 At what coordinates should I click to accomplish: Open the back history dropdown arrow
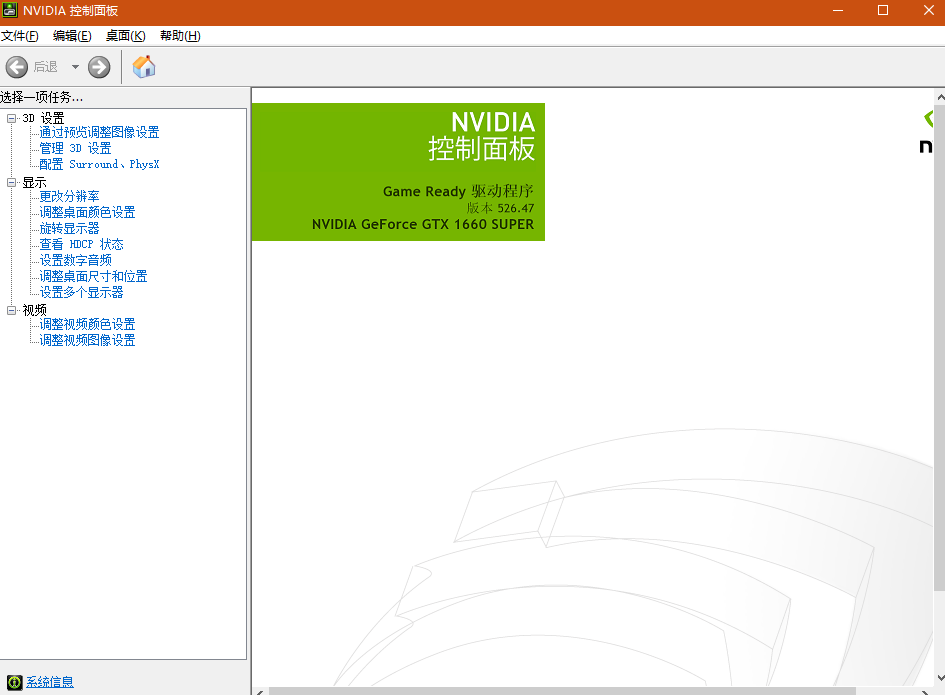(x=75, y=67)
